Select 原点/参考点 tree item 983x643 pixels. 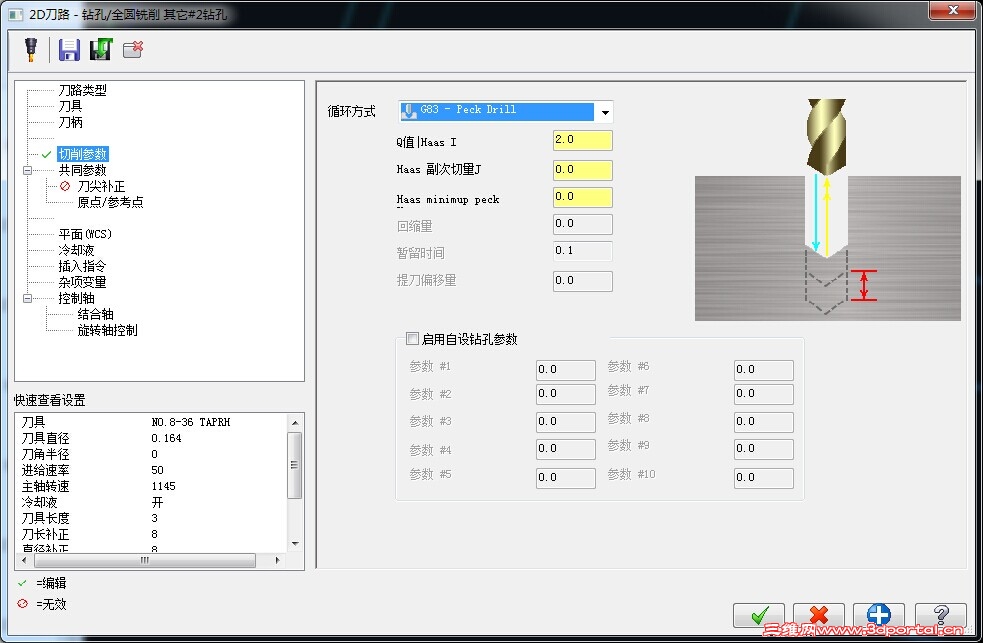click(110, 202)
